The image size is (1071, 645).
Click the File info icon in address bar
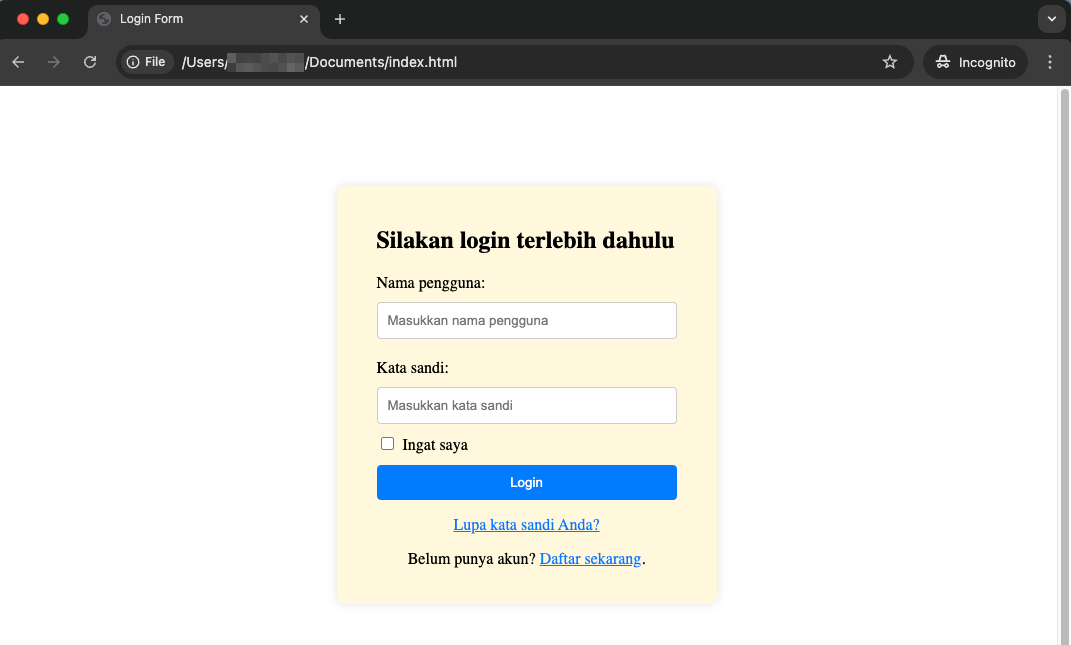(x=131, y=61)
